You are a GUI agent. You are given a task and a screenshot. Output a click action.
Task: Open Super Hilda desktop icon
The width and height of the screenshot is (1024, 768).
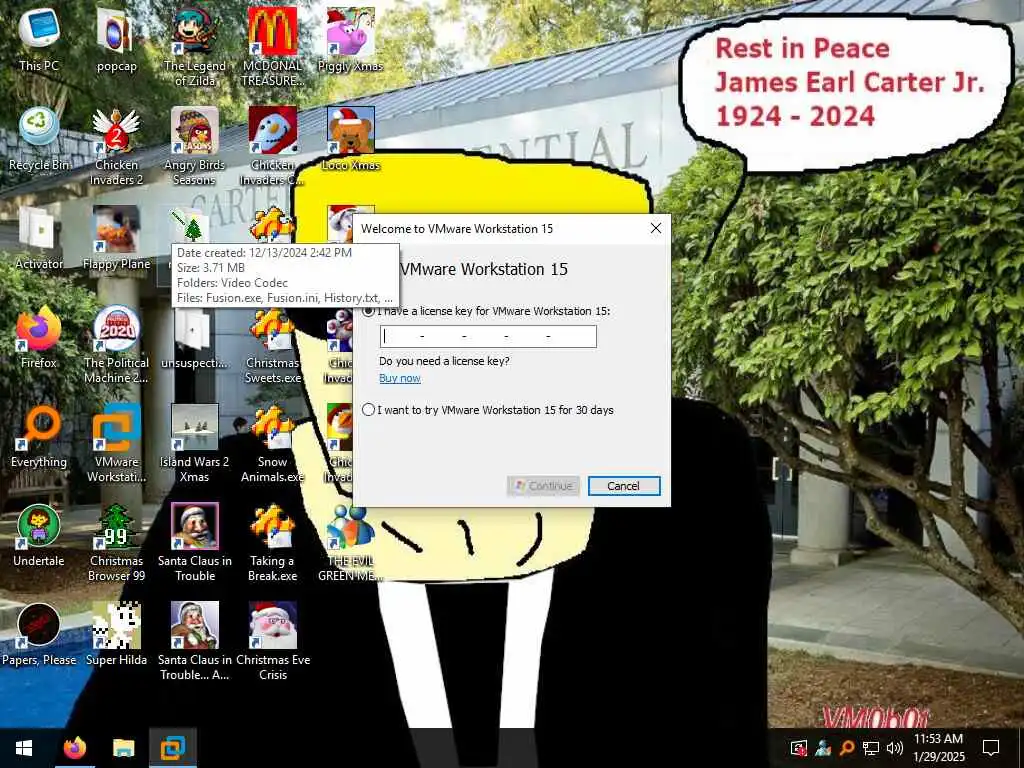[x=116, y=634]
